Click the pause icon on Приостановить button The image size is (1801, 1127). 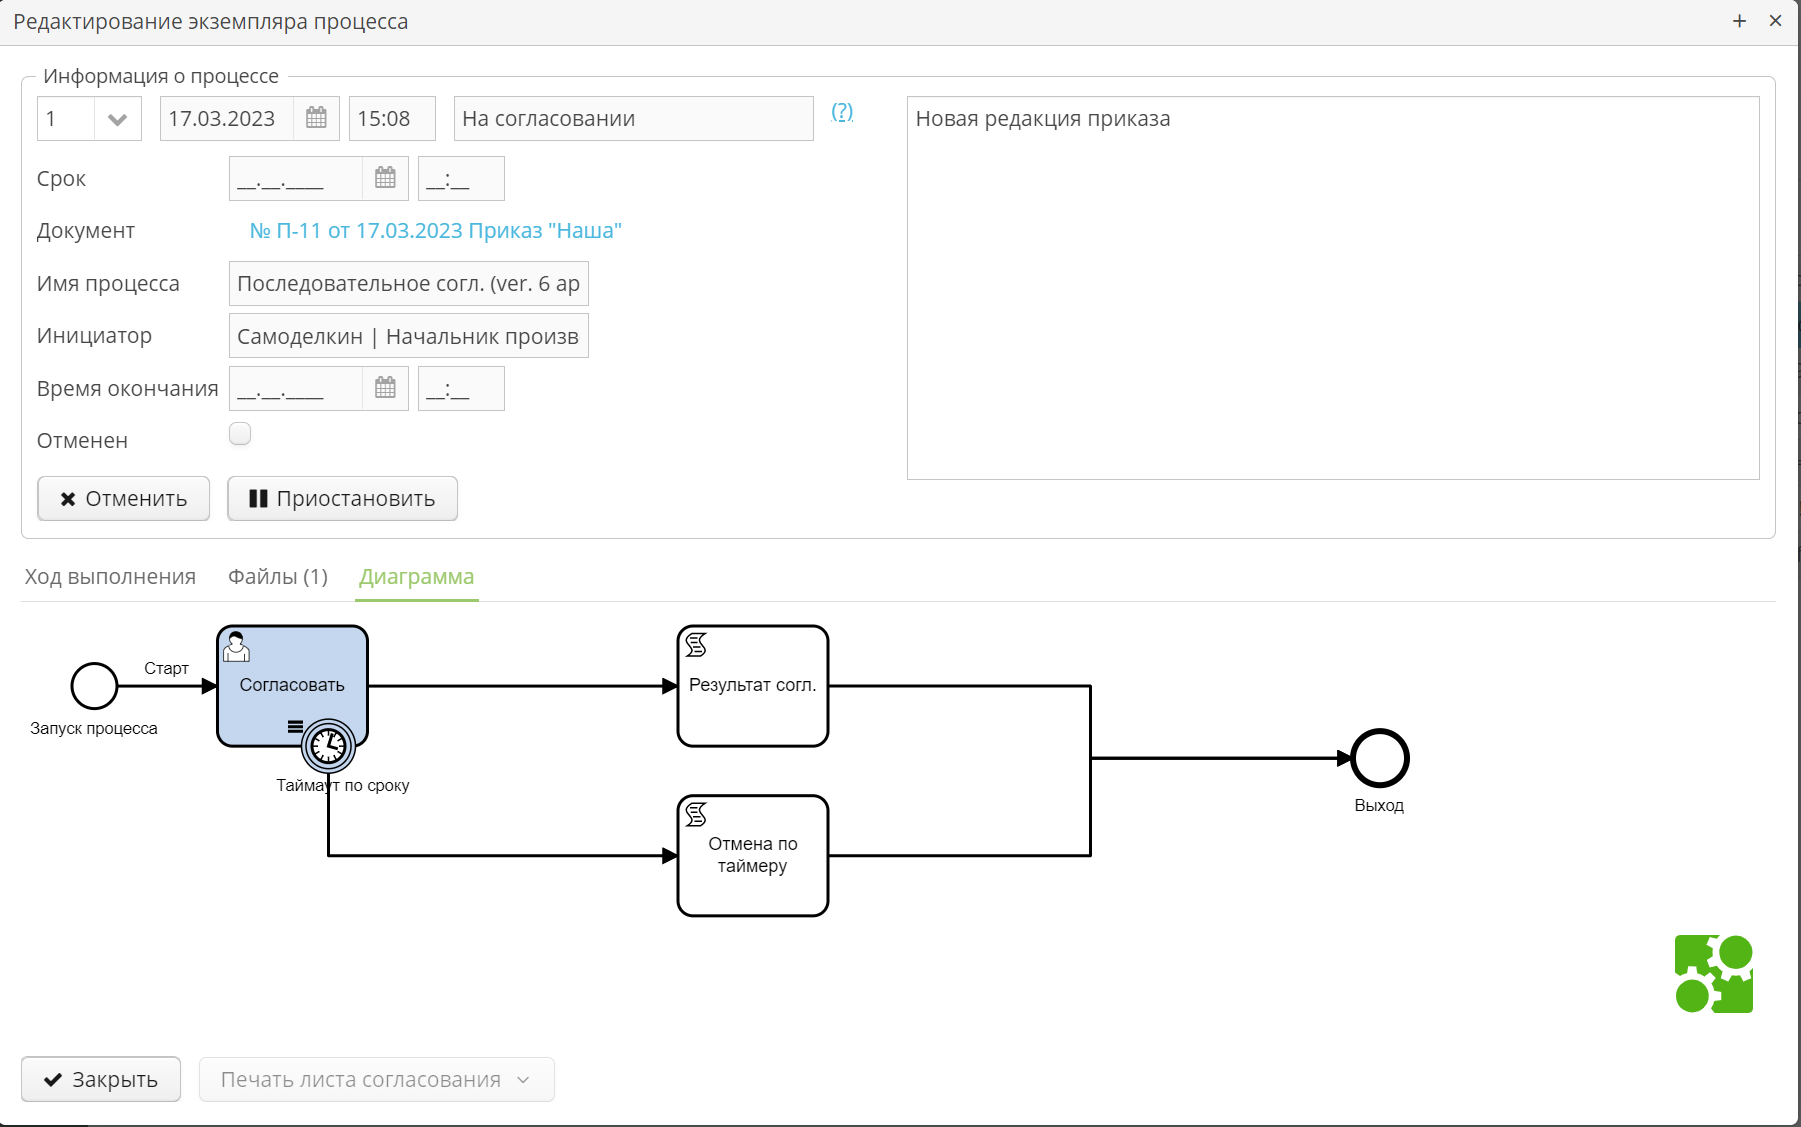pyautogui.click(x=258, y=498)
